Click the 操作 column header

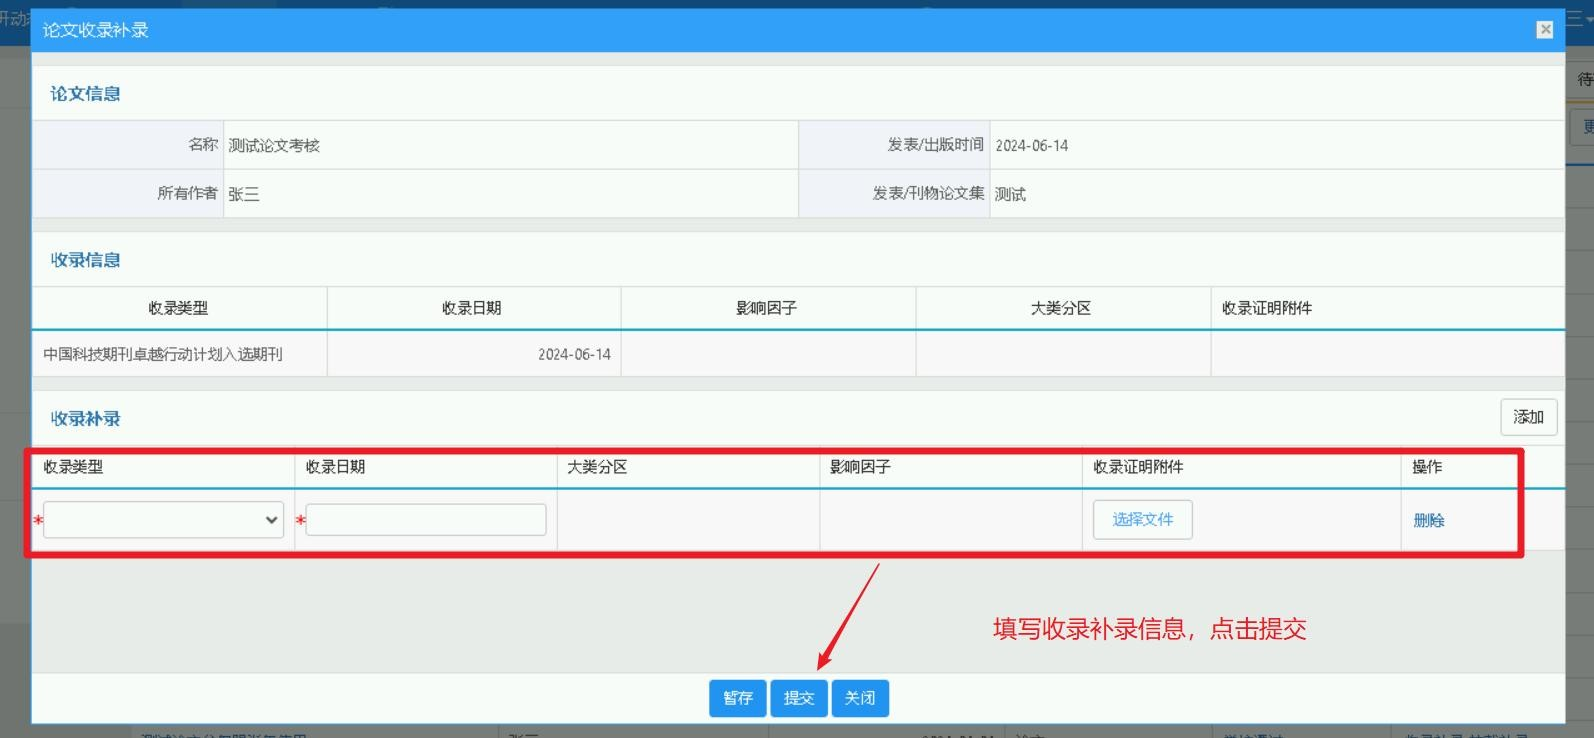point(1427,467)
